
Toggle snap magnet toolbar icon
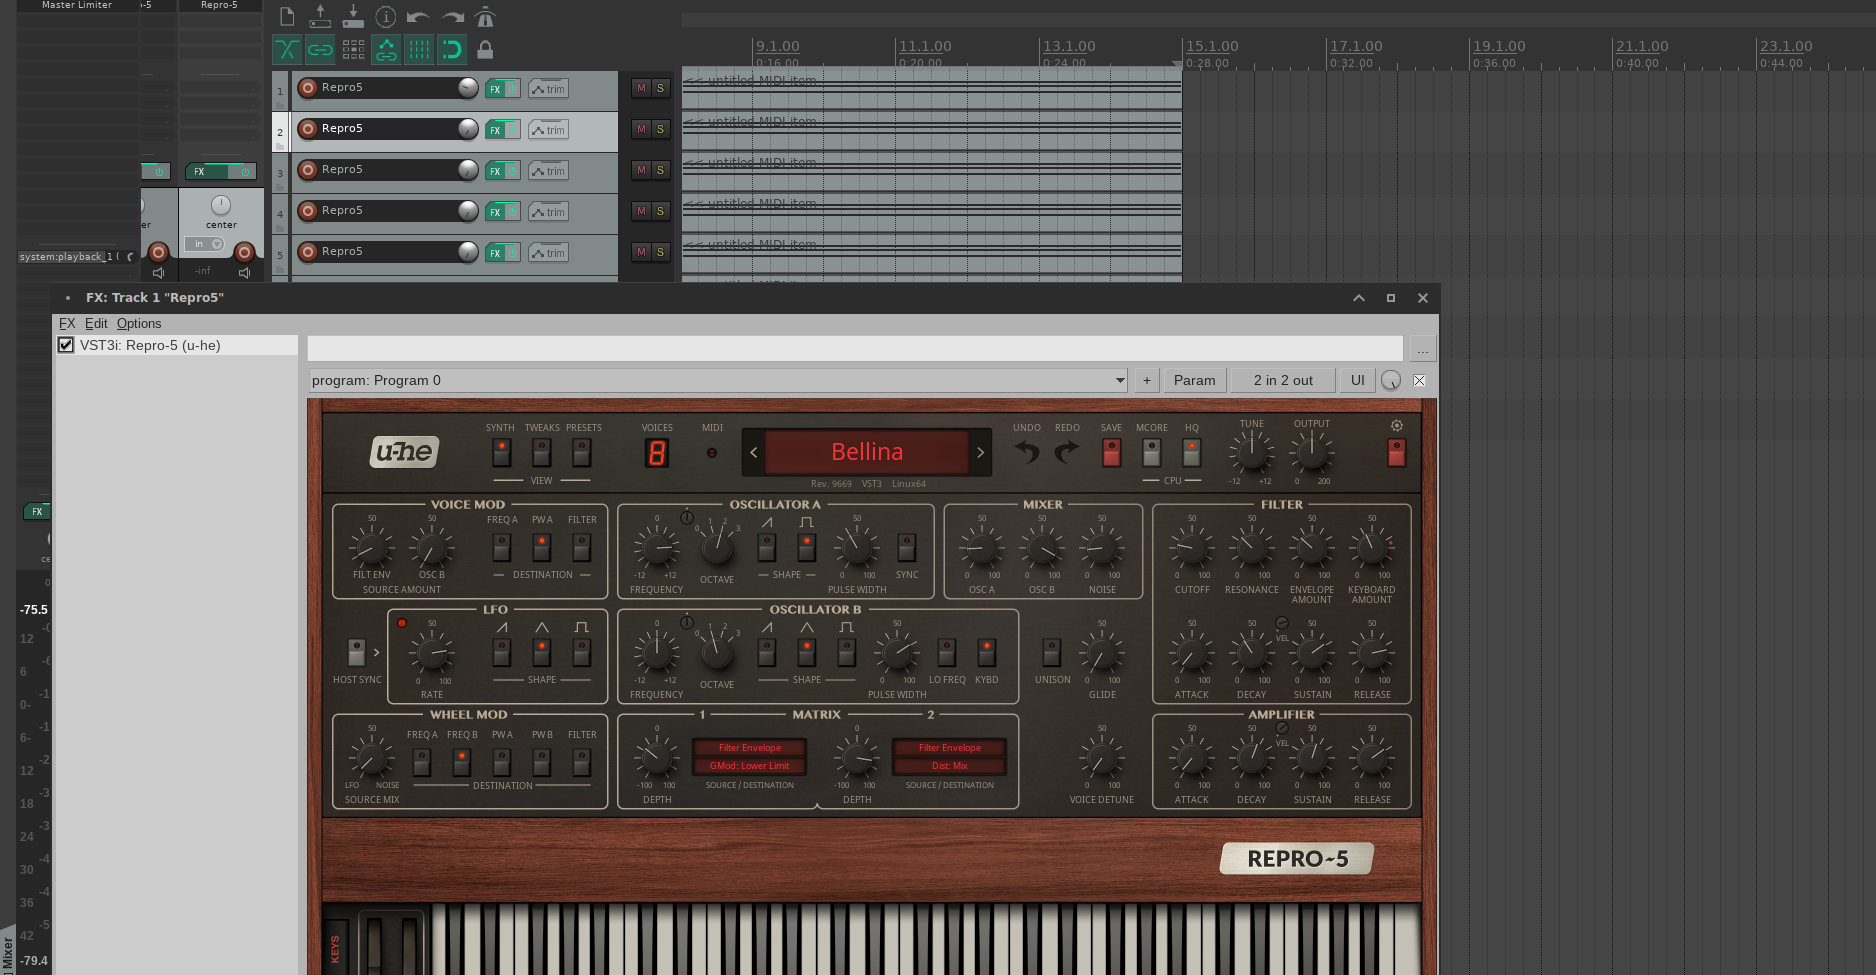pos(452,49)
